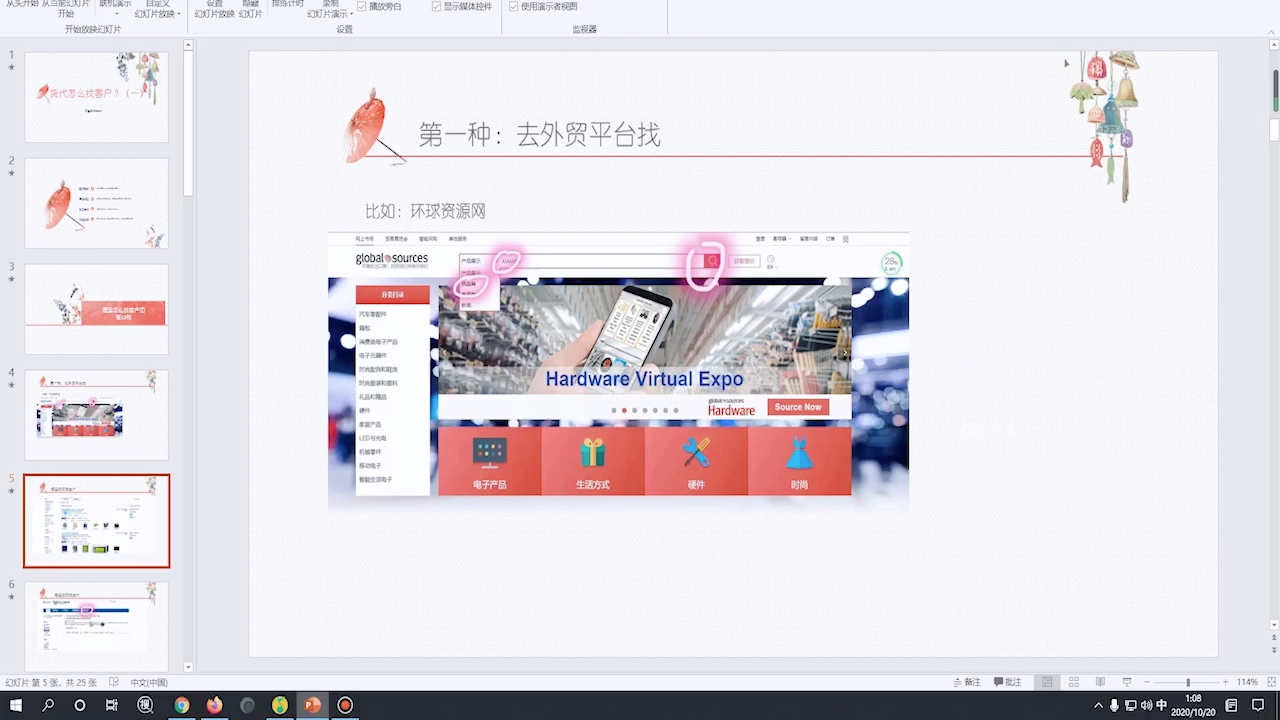Toggle the 备注 notes pane

click(x=966, y=682)
